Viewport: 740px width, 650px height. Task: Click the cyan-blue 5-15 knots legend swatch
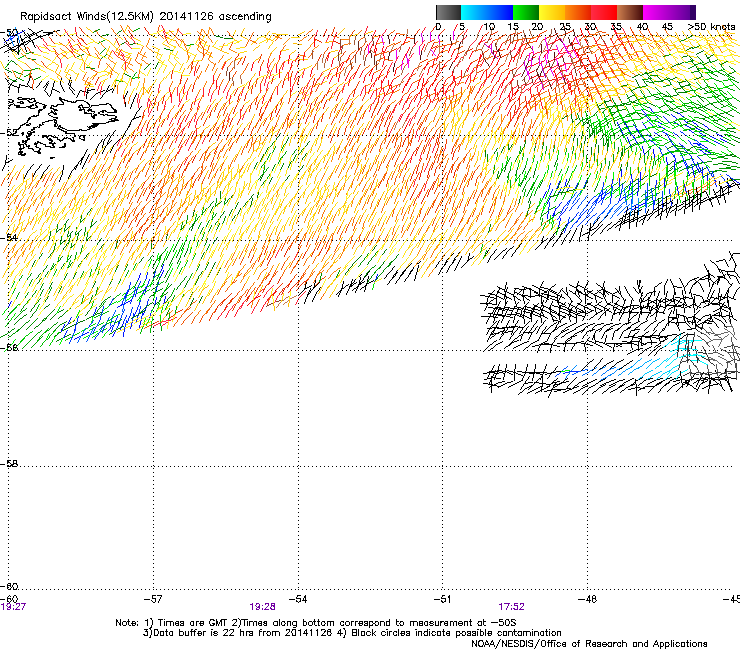tap(487, 12)
